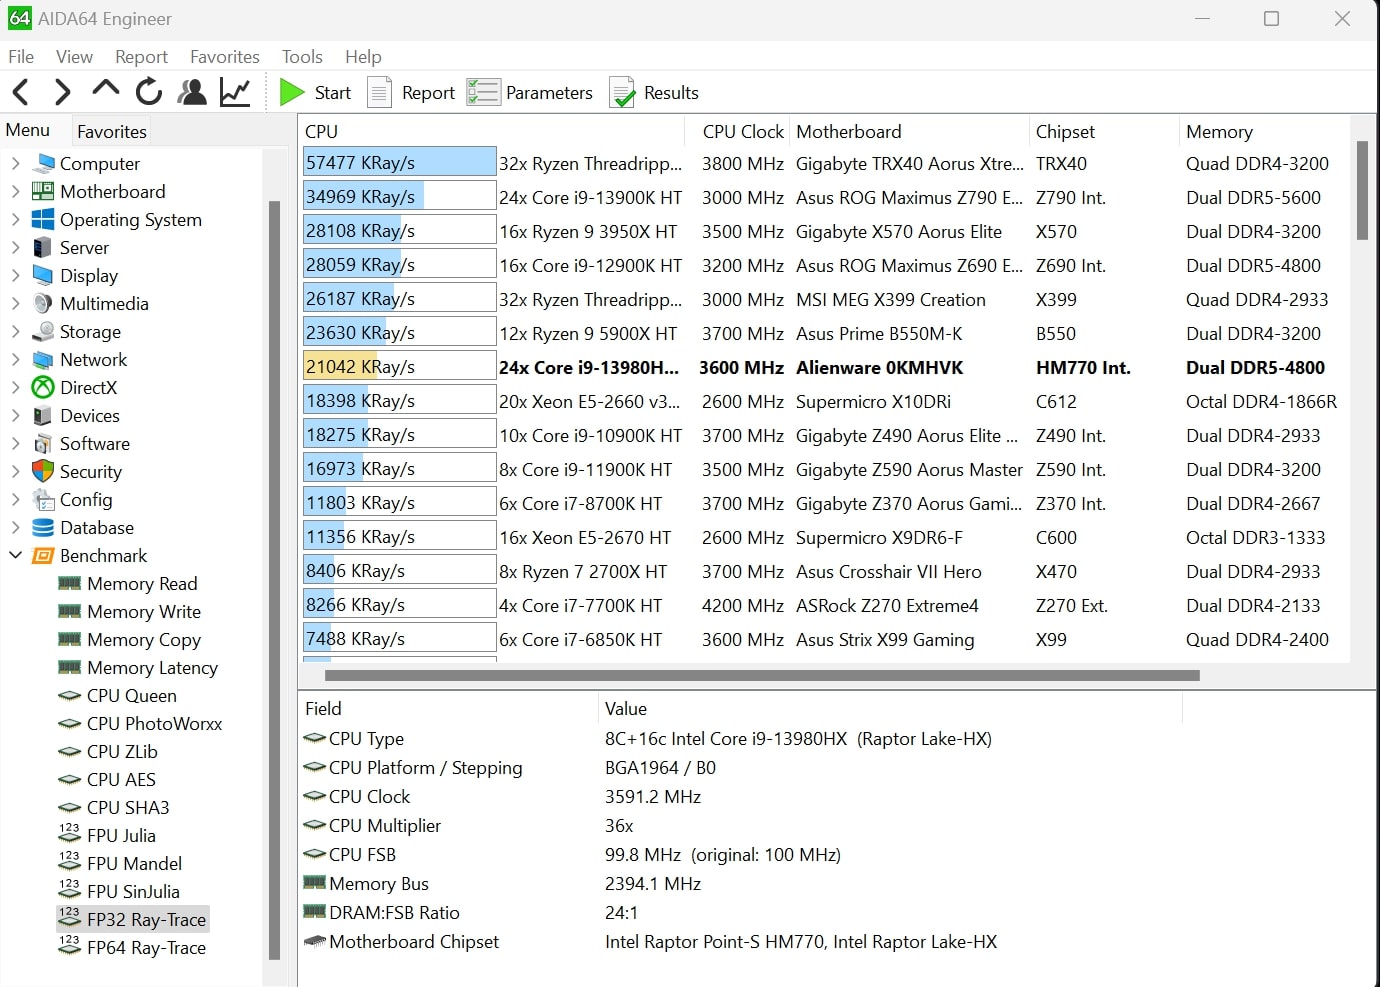Select the highlighted 21042 KRay/s result bar
1380x987 pixels.
click(399, 366)
